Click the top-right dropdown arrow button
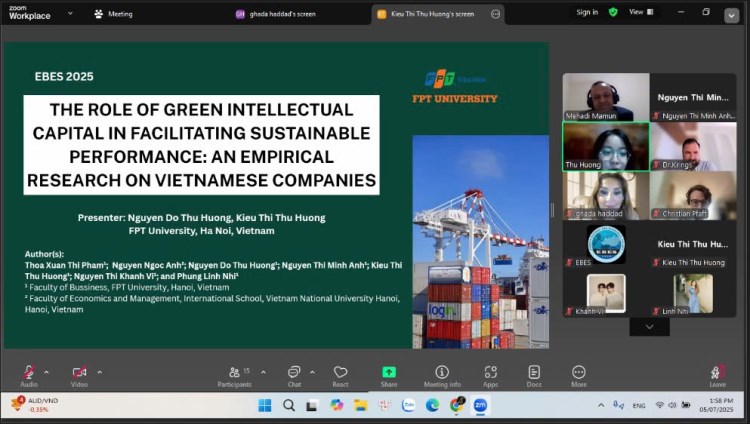 tap(731, 16)
